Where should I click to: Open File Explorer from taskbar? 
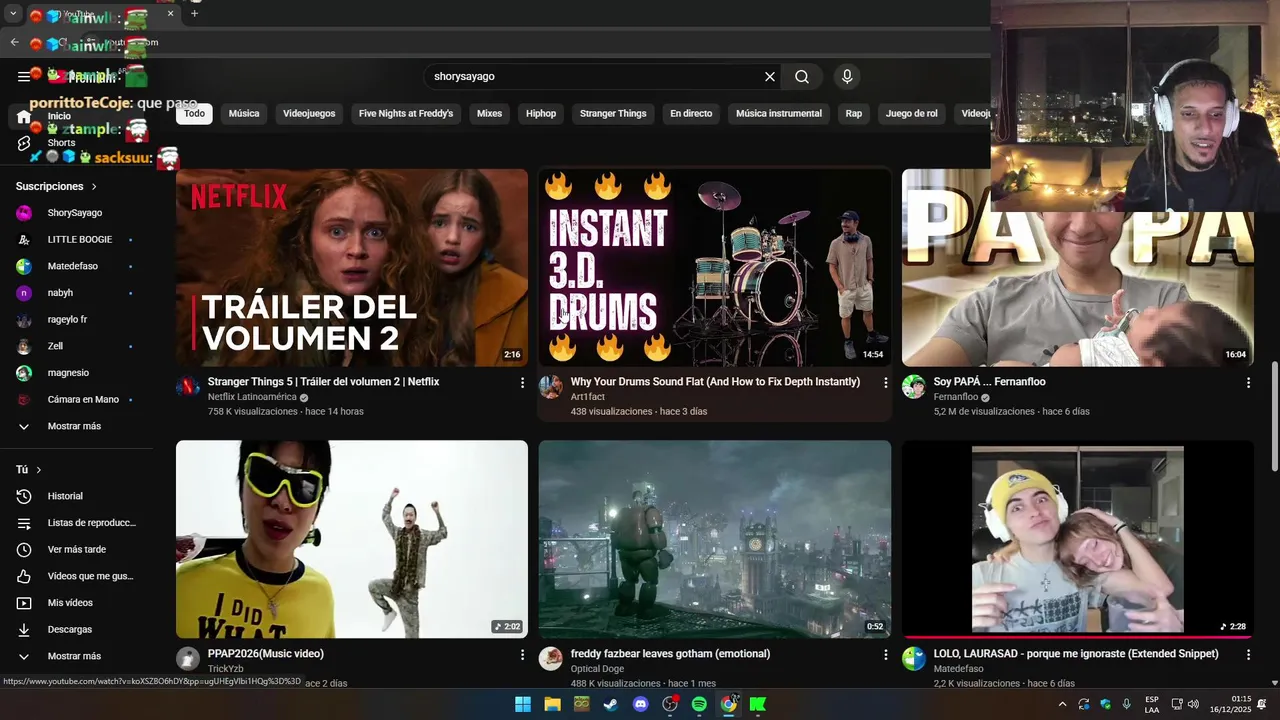(x=552, y=704)
